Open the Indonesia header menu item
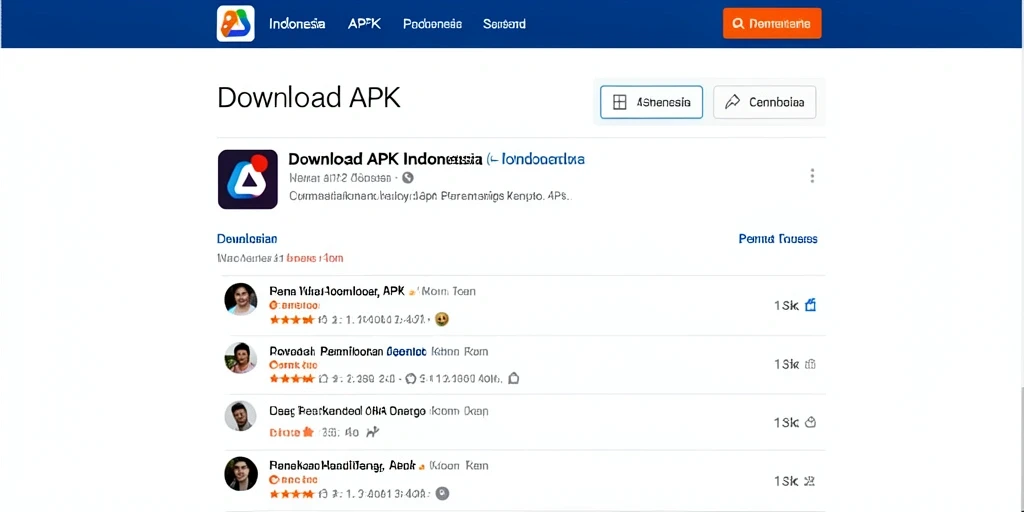 point(297,24)
